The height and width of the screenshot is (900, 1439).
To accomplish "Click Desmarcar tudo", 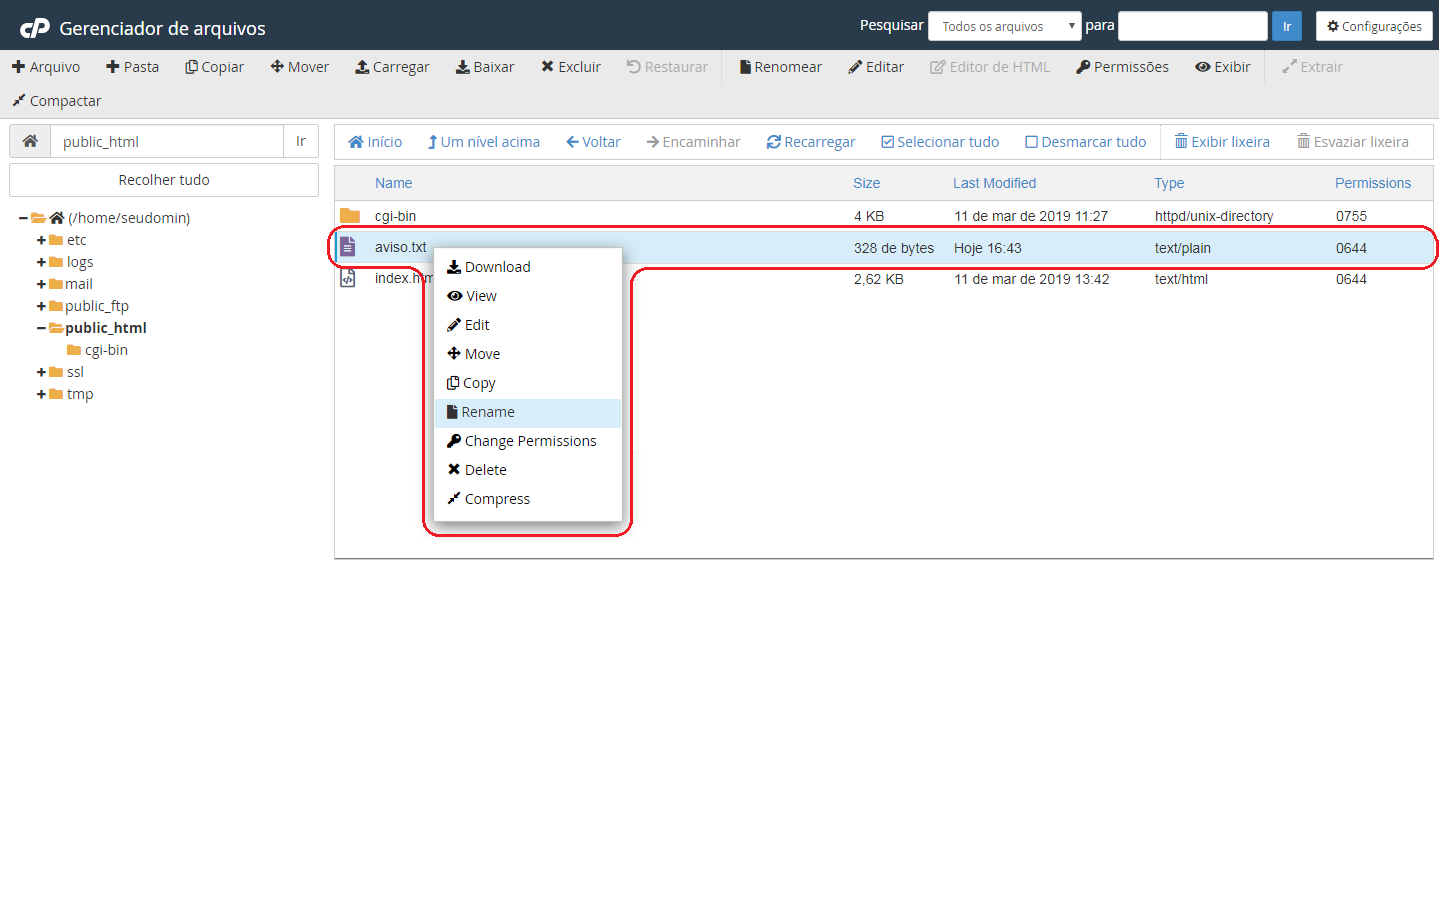I will [x=1086, y=142].
